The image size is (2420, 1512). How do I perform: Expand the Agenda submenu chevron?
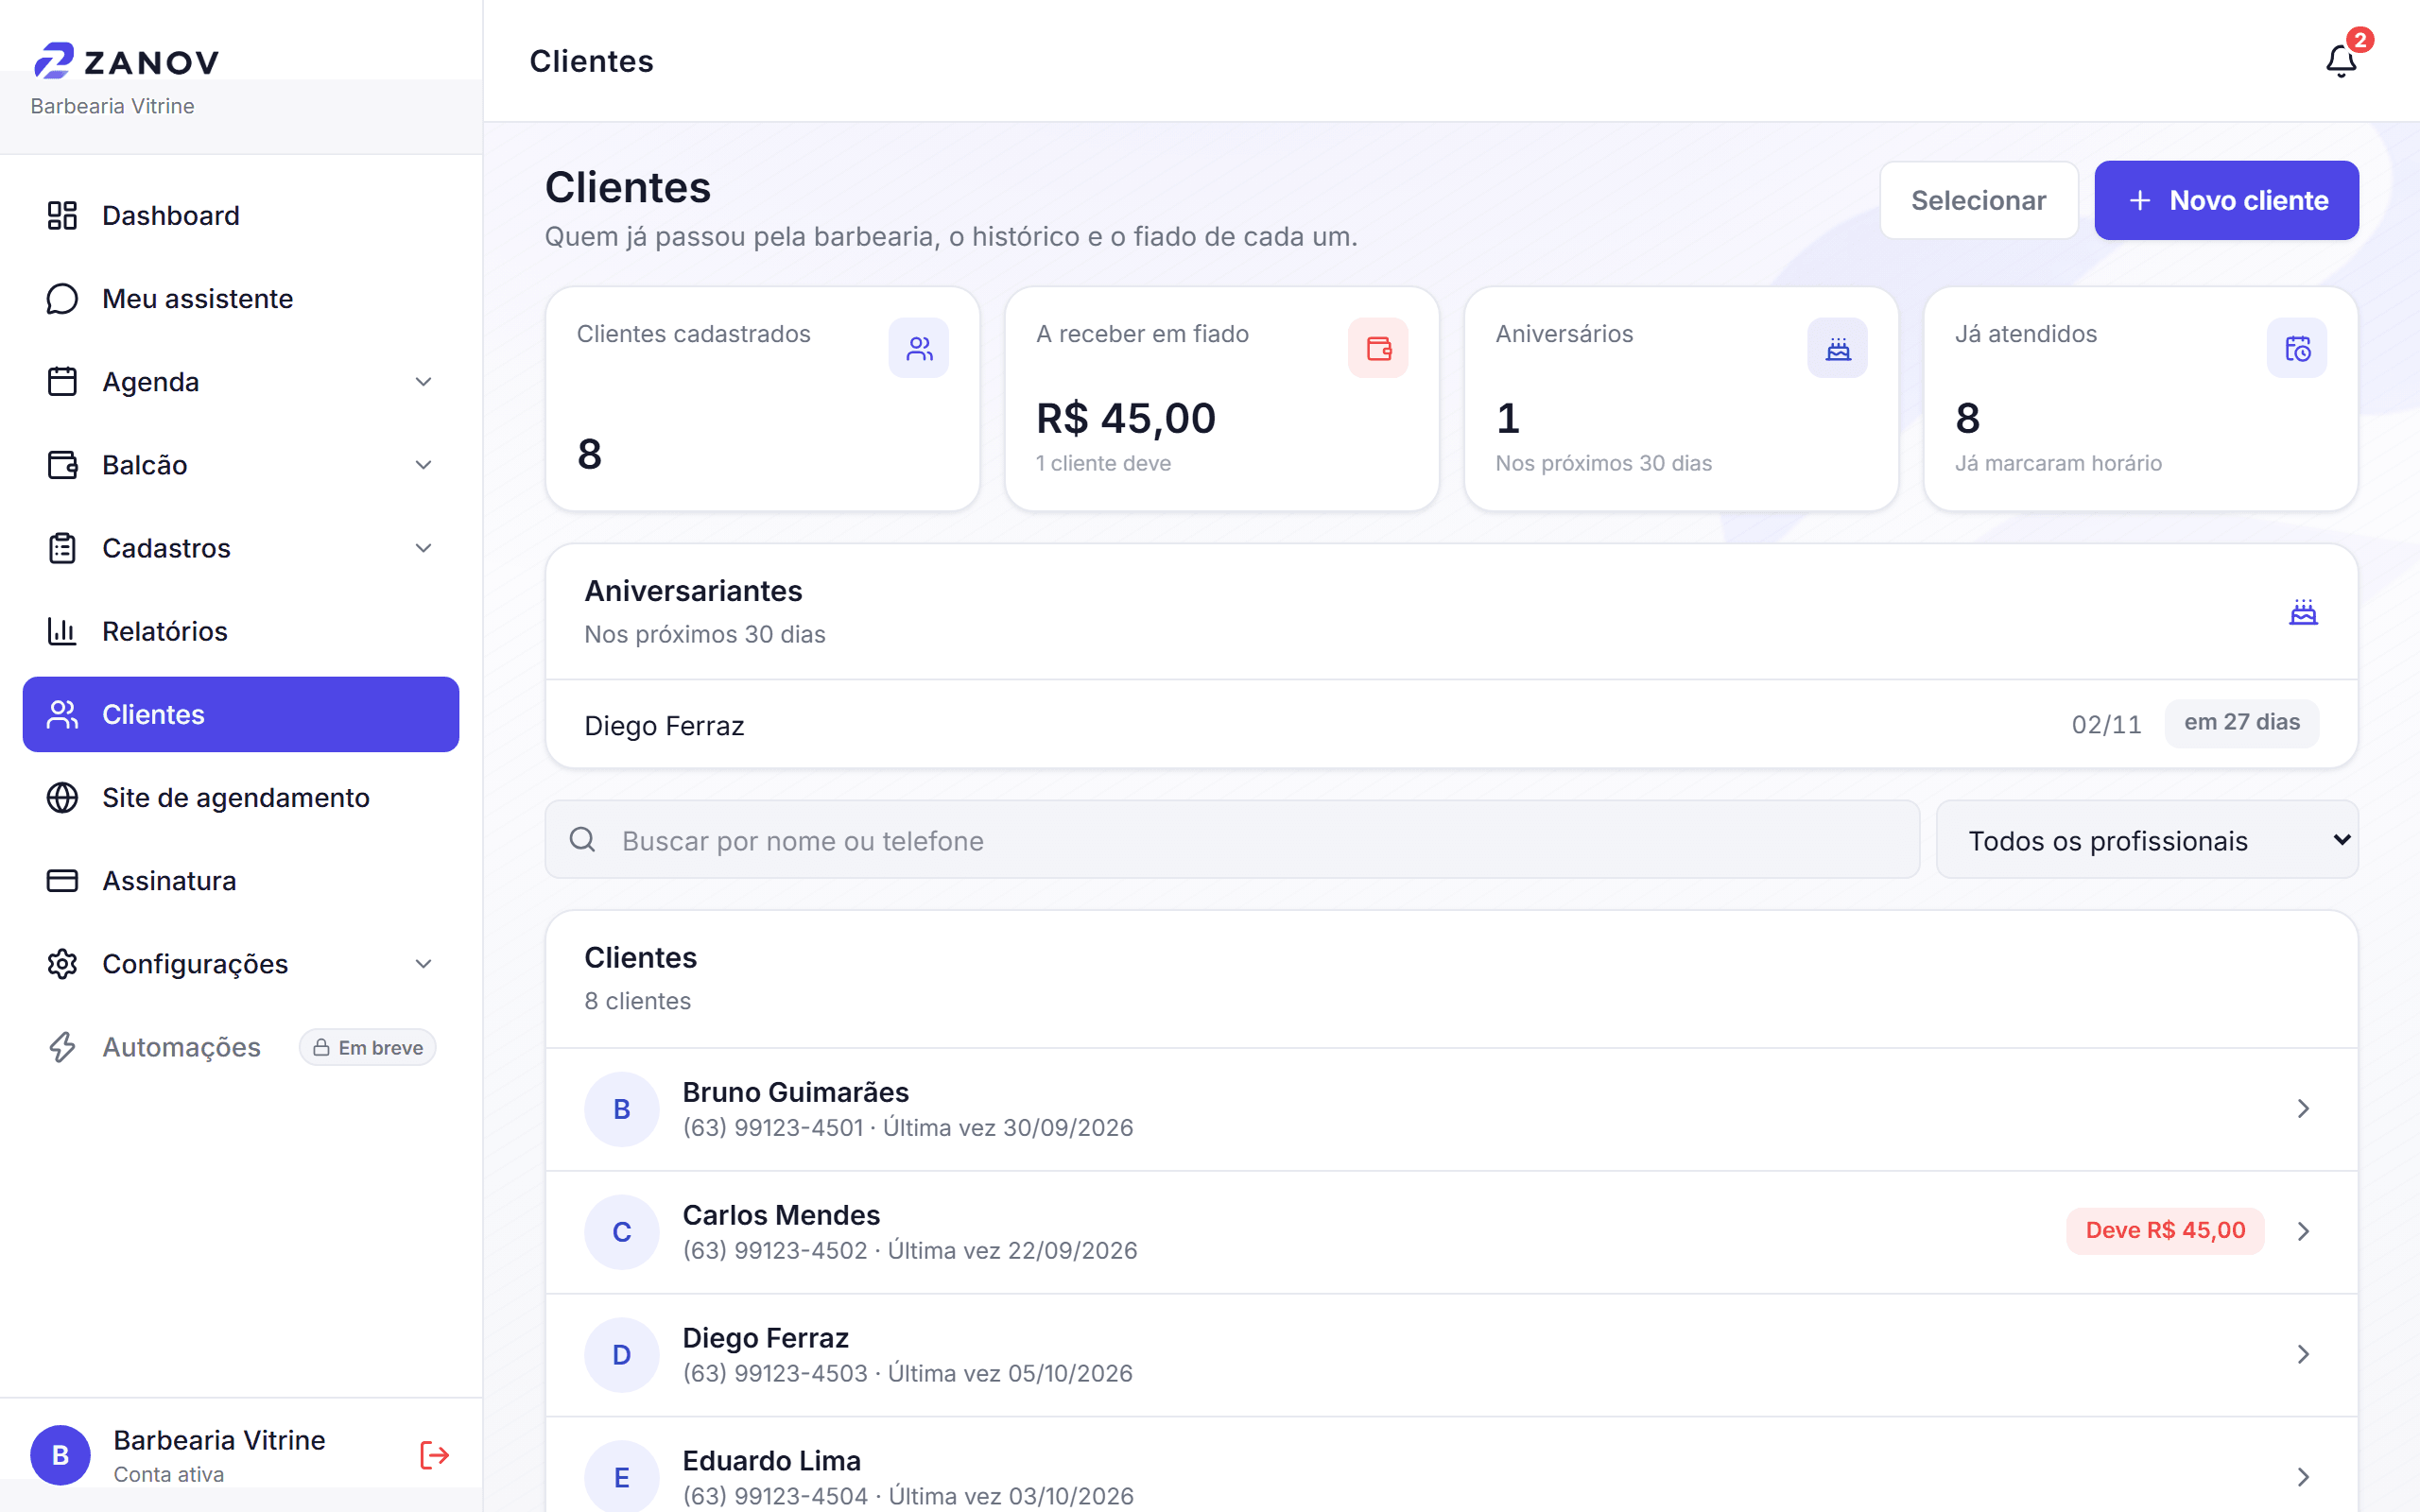click(423, 382)
